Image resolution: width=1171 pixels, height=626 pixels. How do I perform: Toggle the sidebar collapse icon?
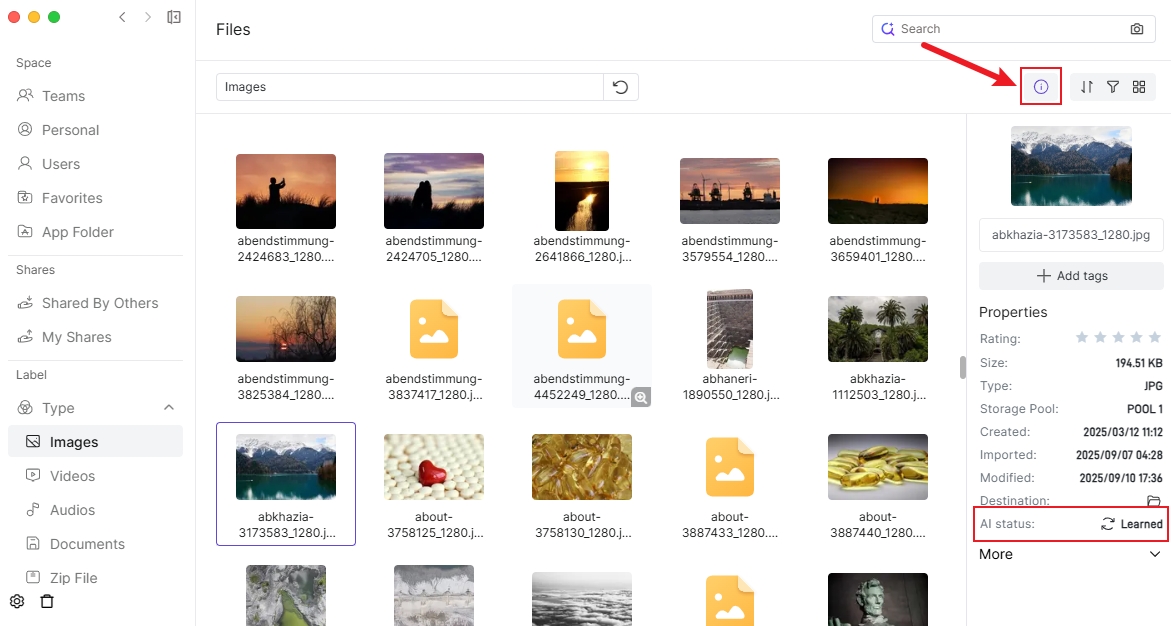(174, 17)
